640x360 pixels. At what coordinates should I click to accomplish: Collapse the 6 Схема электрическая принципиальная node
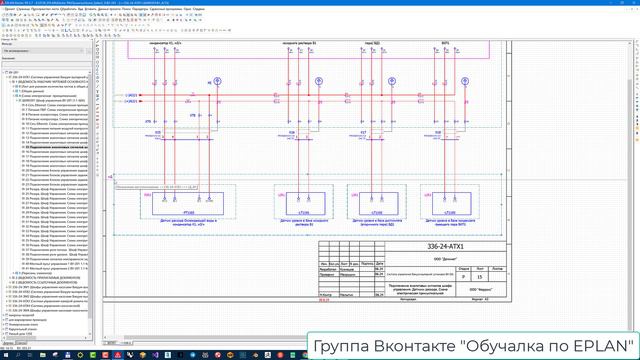tap(13, 96)
